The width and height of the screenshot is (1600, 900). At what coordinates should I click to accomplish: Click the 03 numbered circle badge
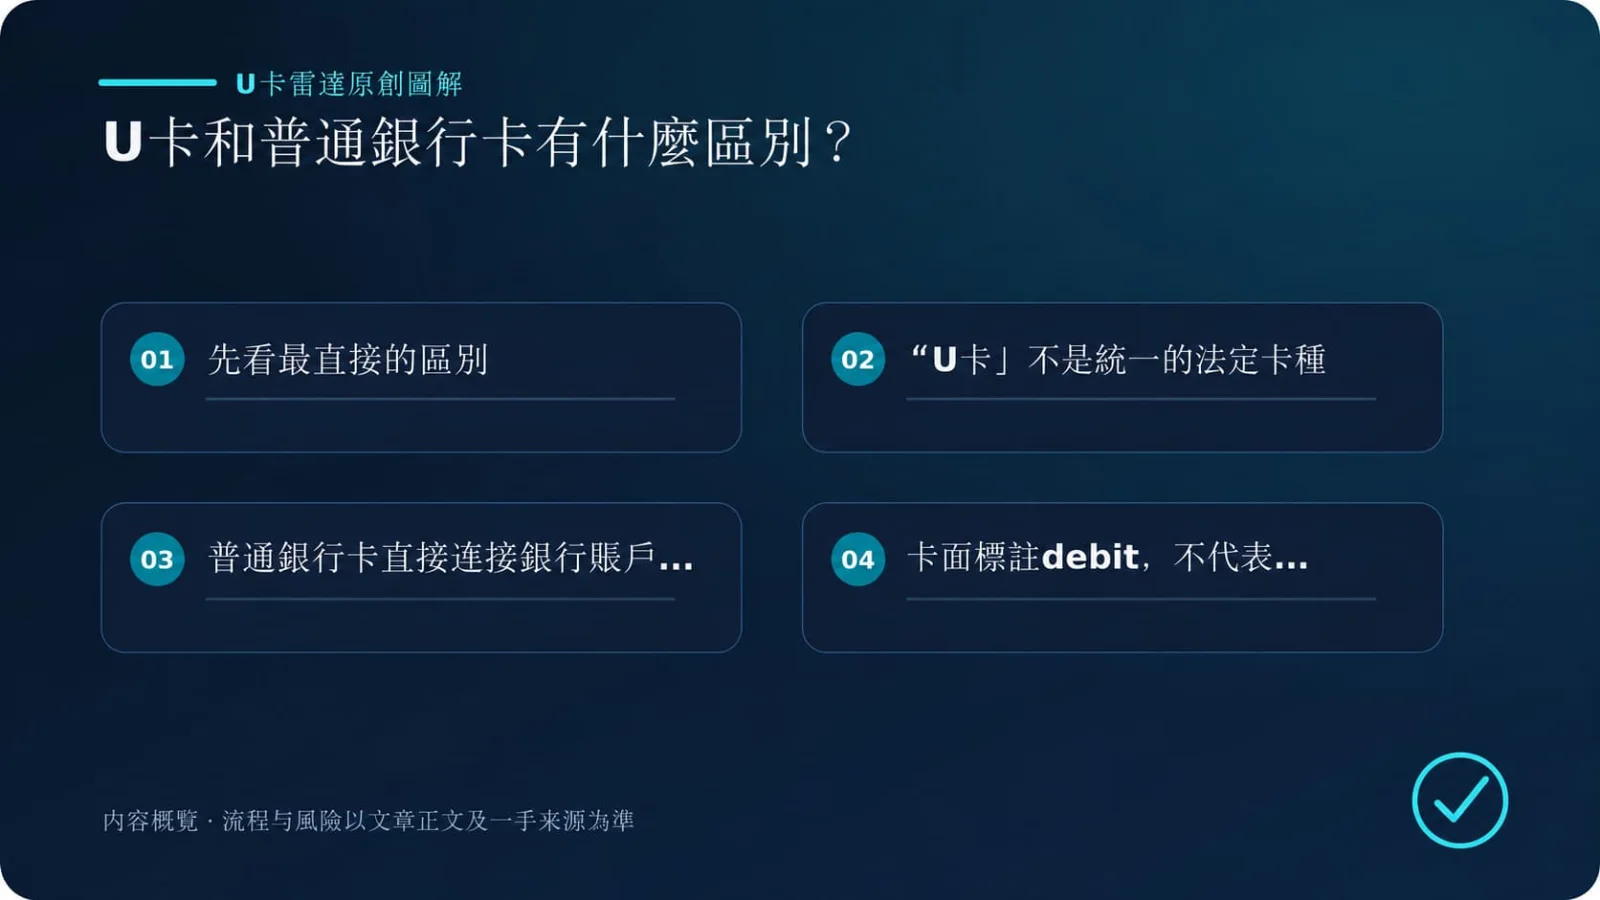tap(157, 559)
